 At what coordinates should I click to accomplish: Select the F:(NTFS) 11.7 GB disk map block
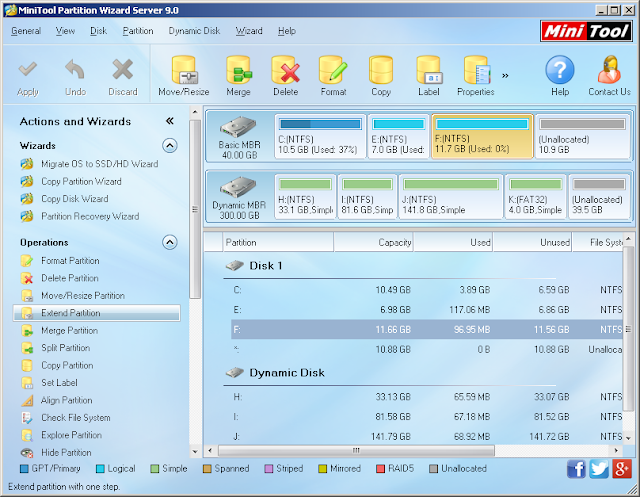pos(482,136)
